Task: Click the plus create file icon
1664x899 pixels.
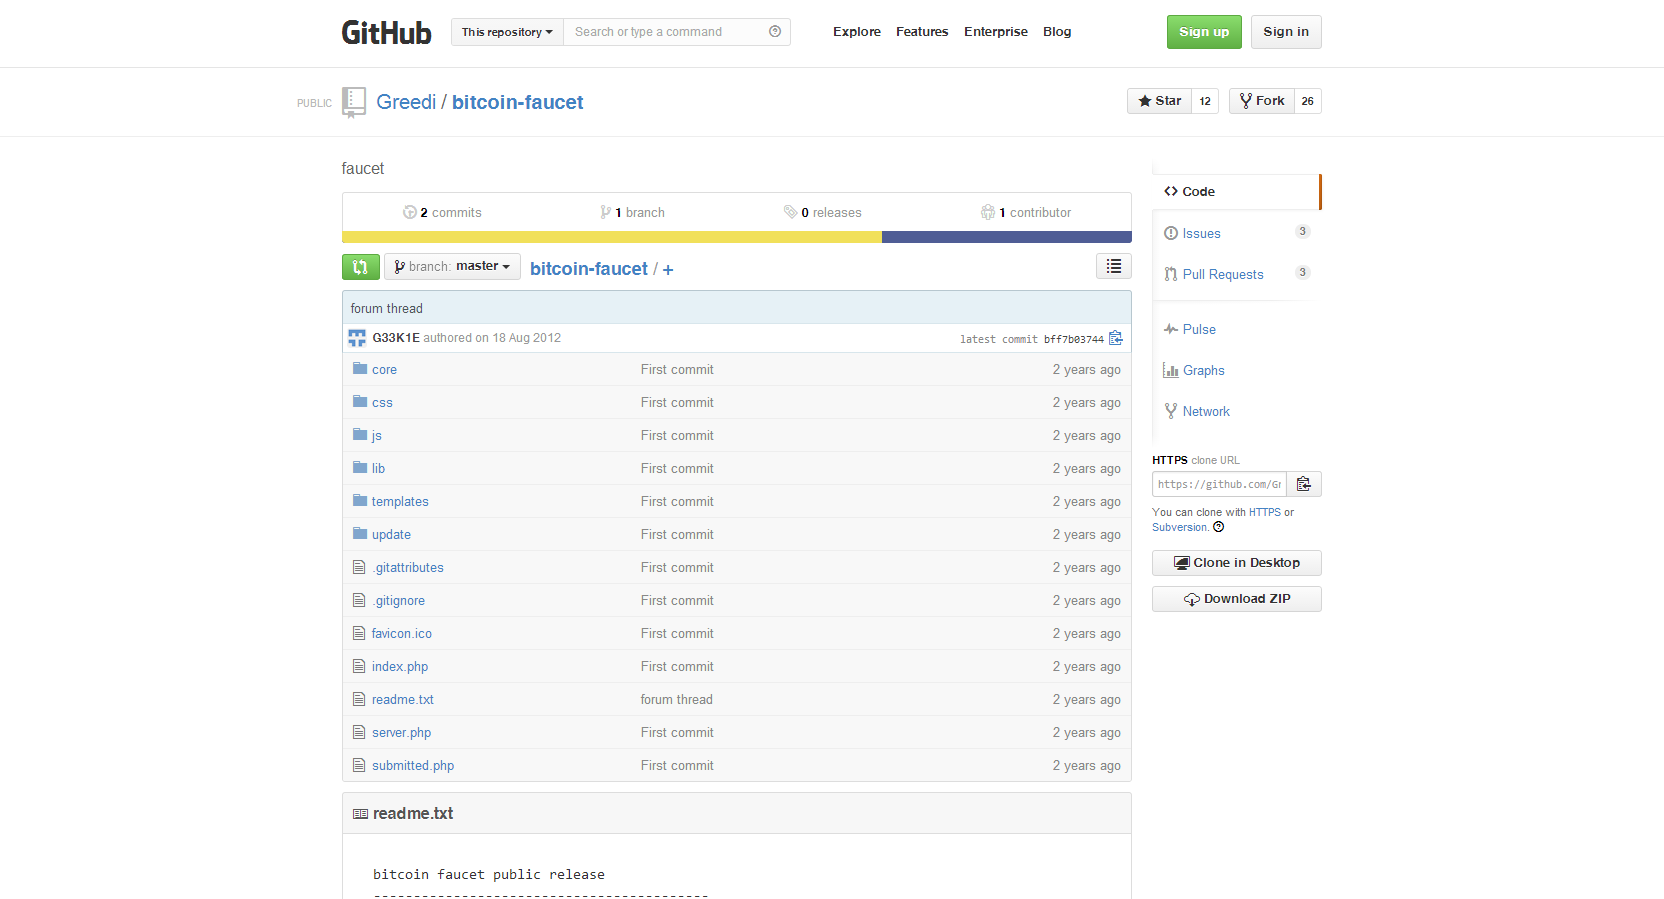Action: tap(668, 270)
